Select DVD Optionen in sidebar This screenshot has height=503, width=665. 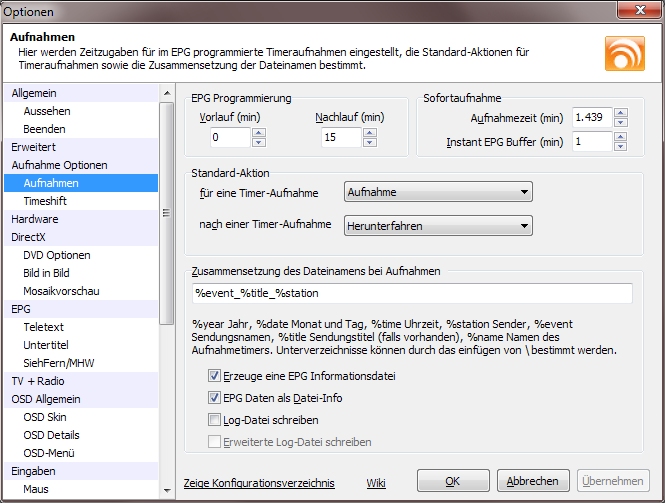[x=57, y=255]
